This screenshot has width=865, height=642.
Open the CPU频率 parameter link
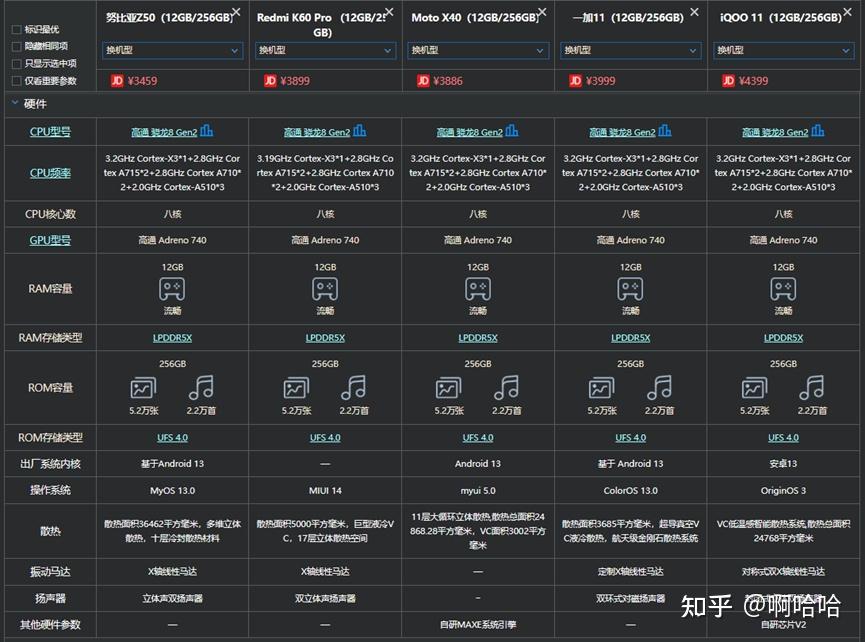click(x=50, y=173)
